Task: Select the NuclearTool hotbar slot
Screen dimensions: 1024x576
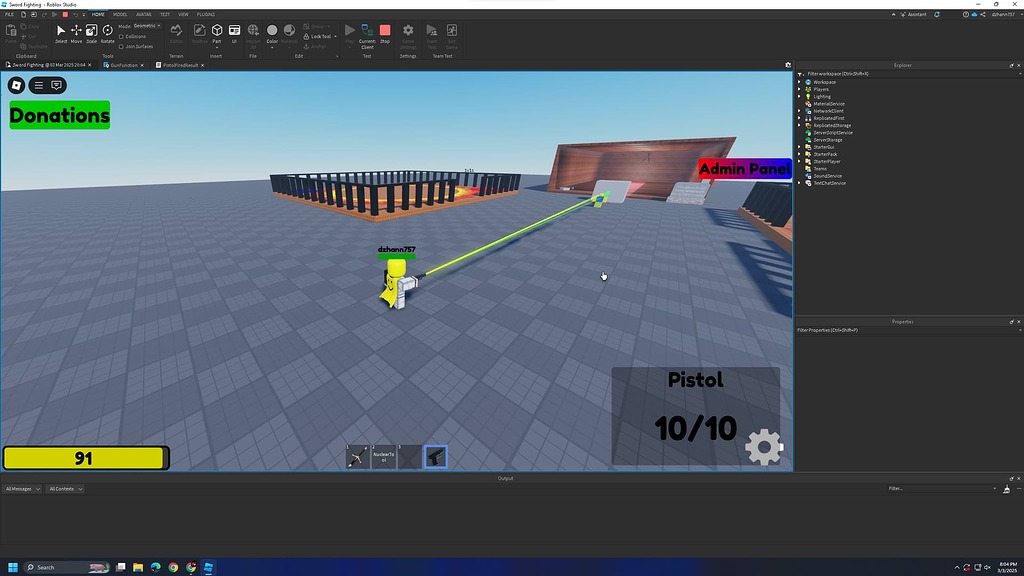Action: 383,456
